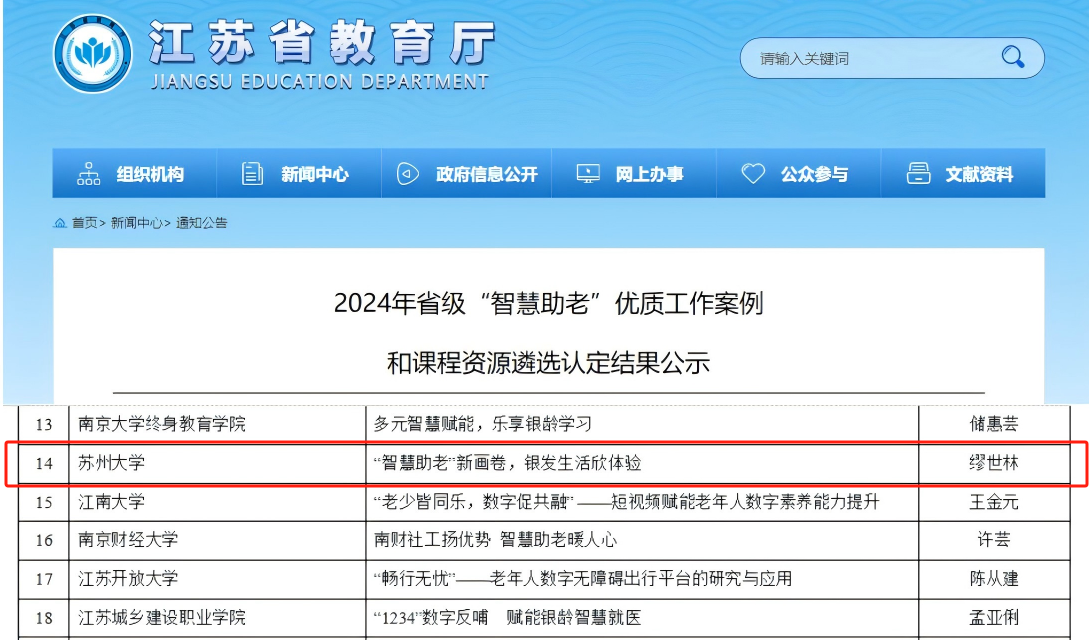Click the breadcrumb home icon
The image size is (1089, 640).
point(60,223)
